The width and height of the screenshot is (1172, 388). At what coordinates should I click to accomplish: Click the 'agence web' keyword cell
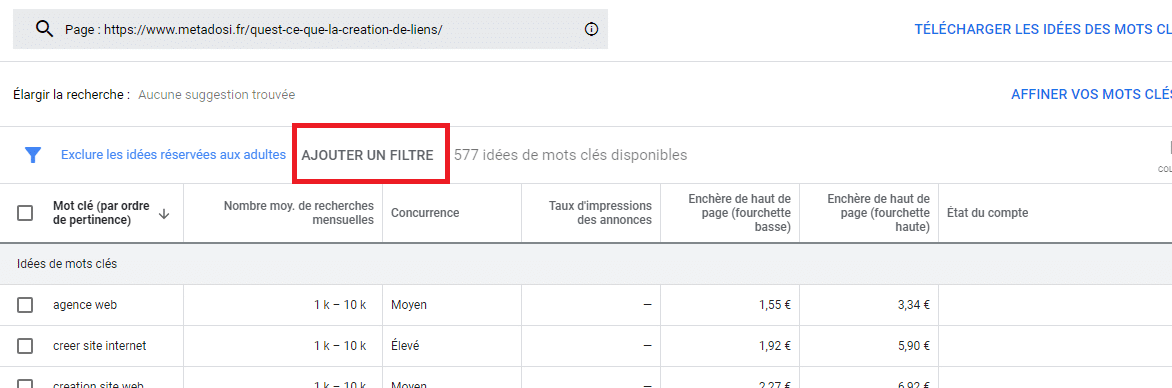click(85, 305)
